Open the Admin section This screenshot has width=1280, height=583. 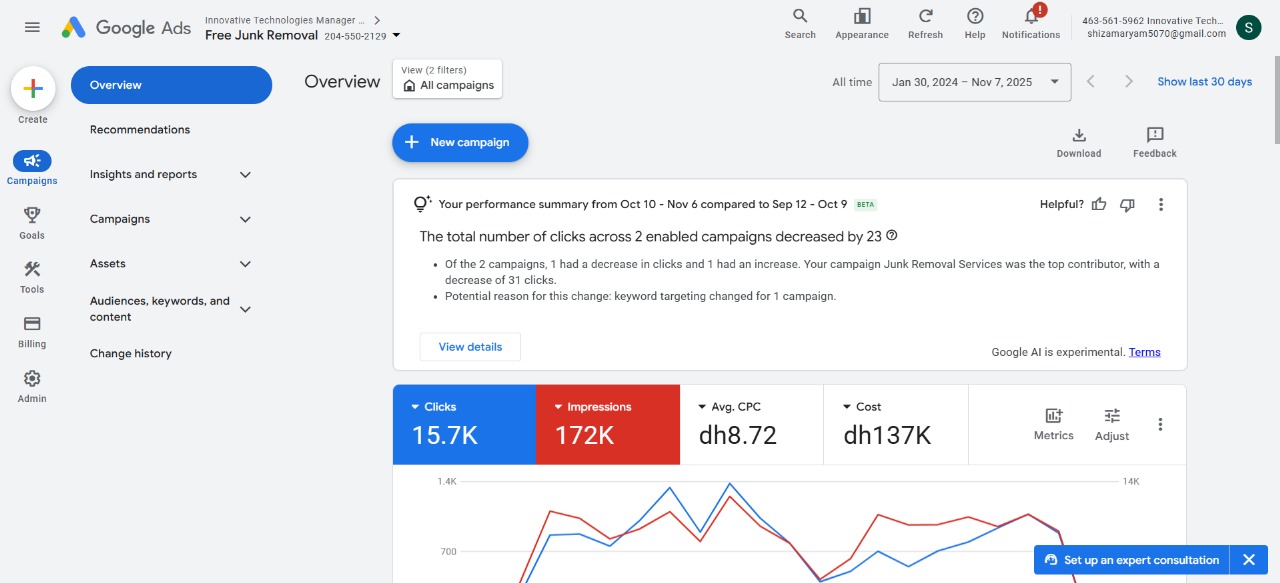[31, 385]
